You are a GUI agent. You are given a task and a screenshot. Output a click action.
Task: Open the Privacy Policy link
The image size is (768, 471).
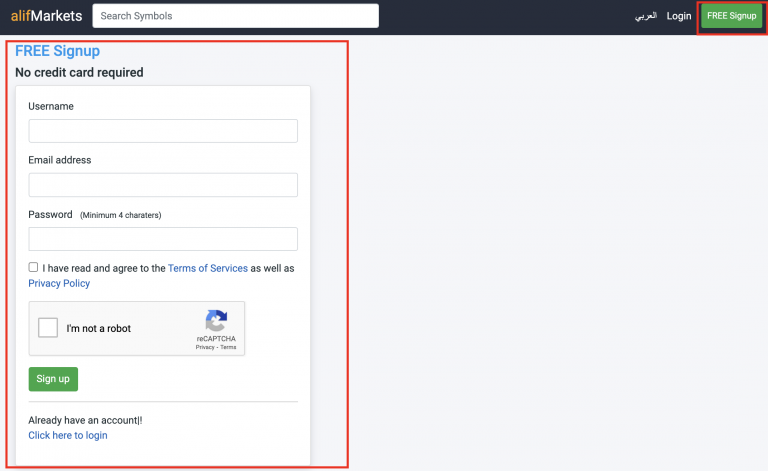coord(59,283)
